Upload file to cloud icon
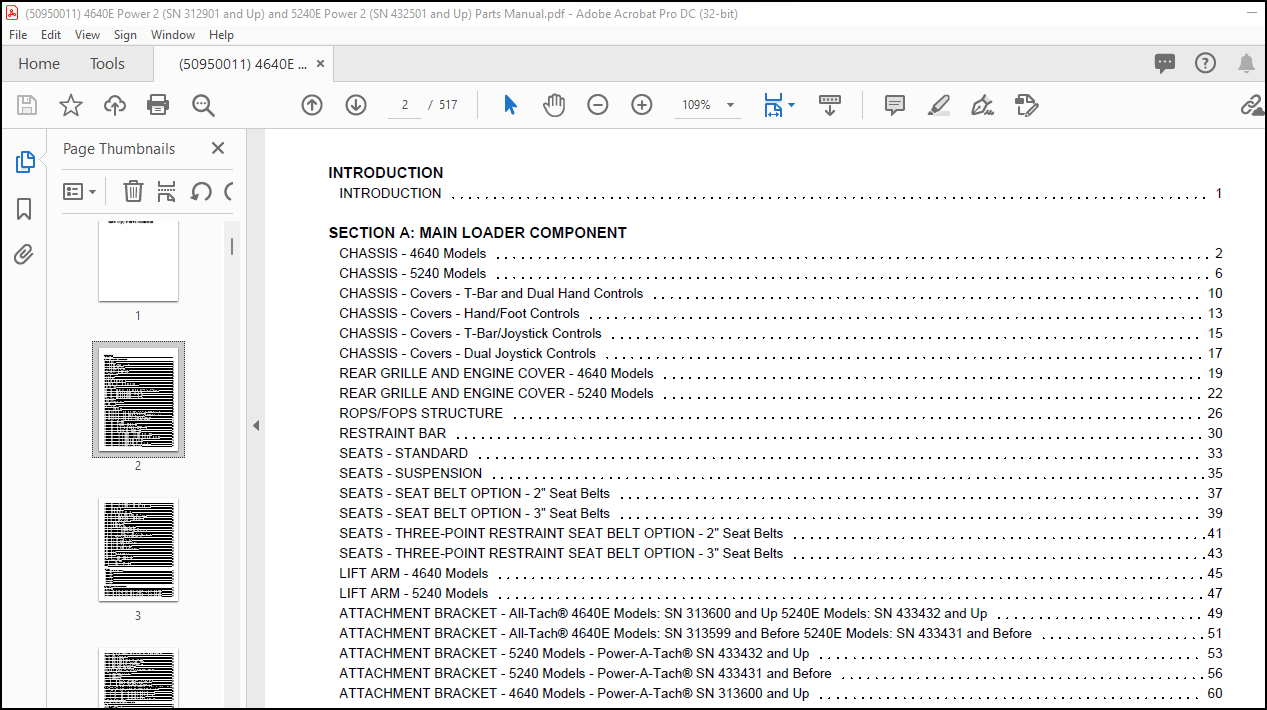This screenshot has width=1267, height=710. point(115,105)
